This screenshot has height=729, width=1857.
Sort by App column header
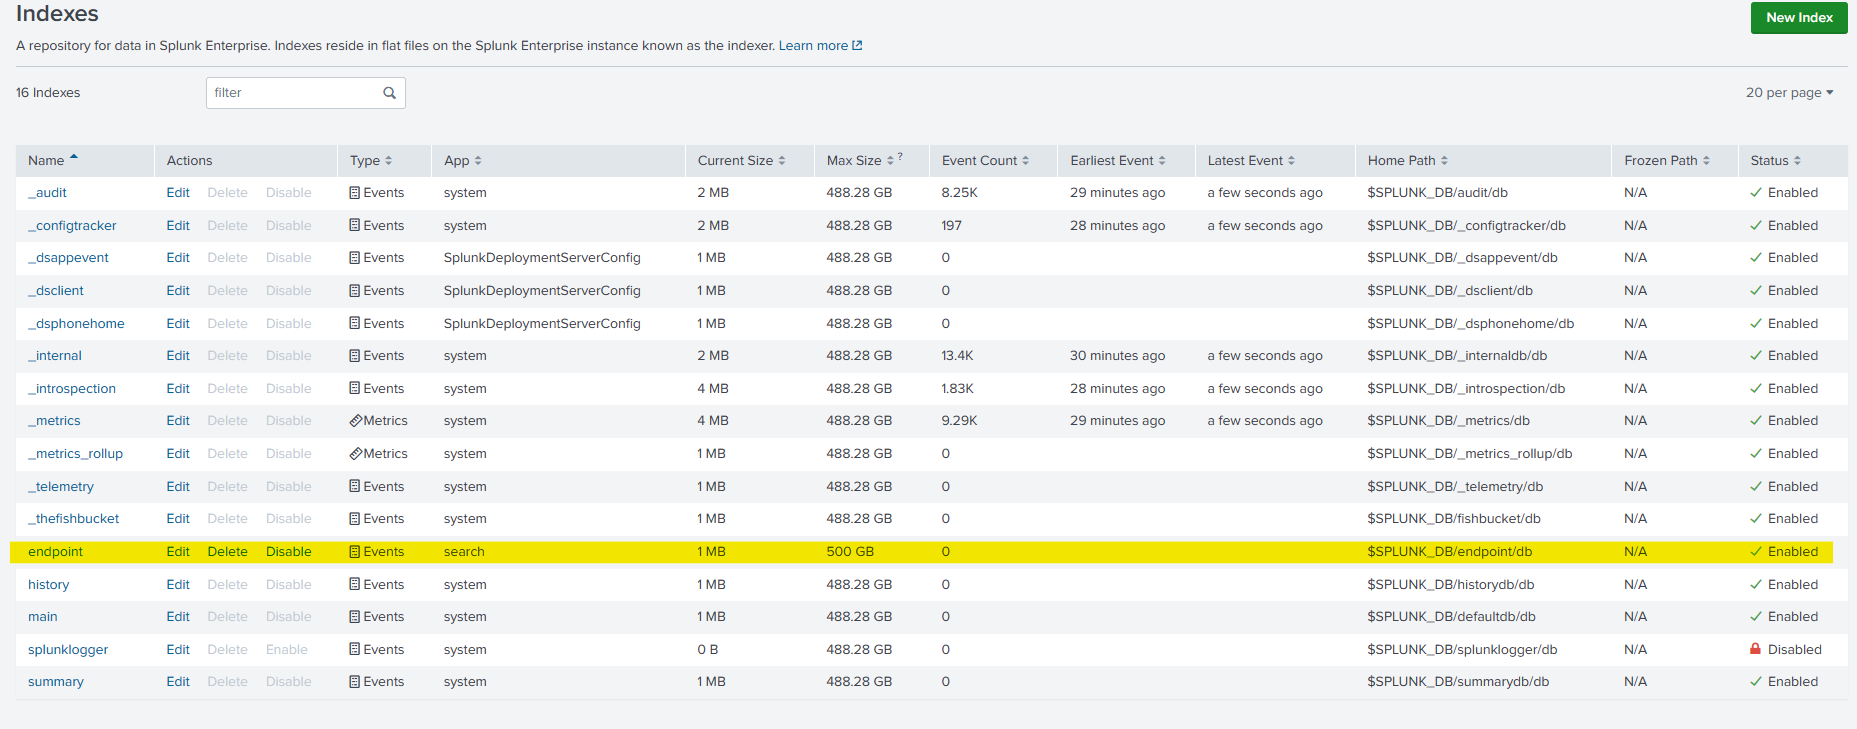tap(463, 161)
